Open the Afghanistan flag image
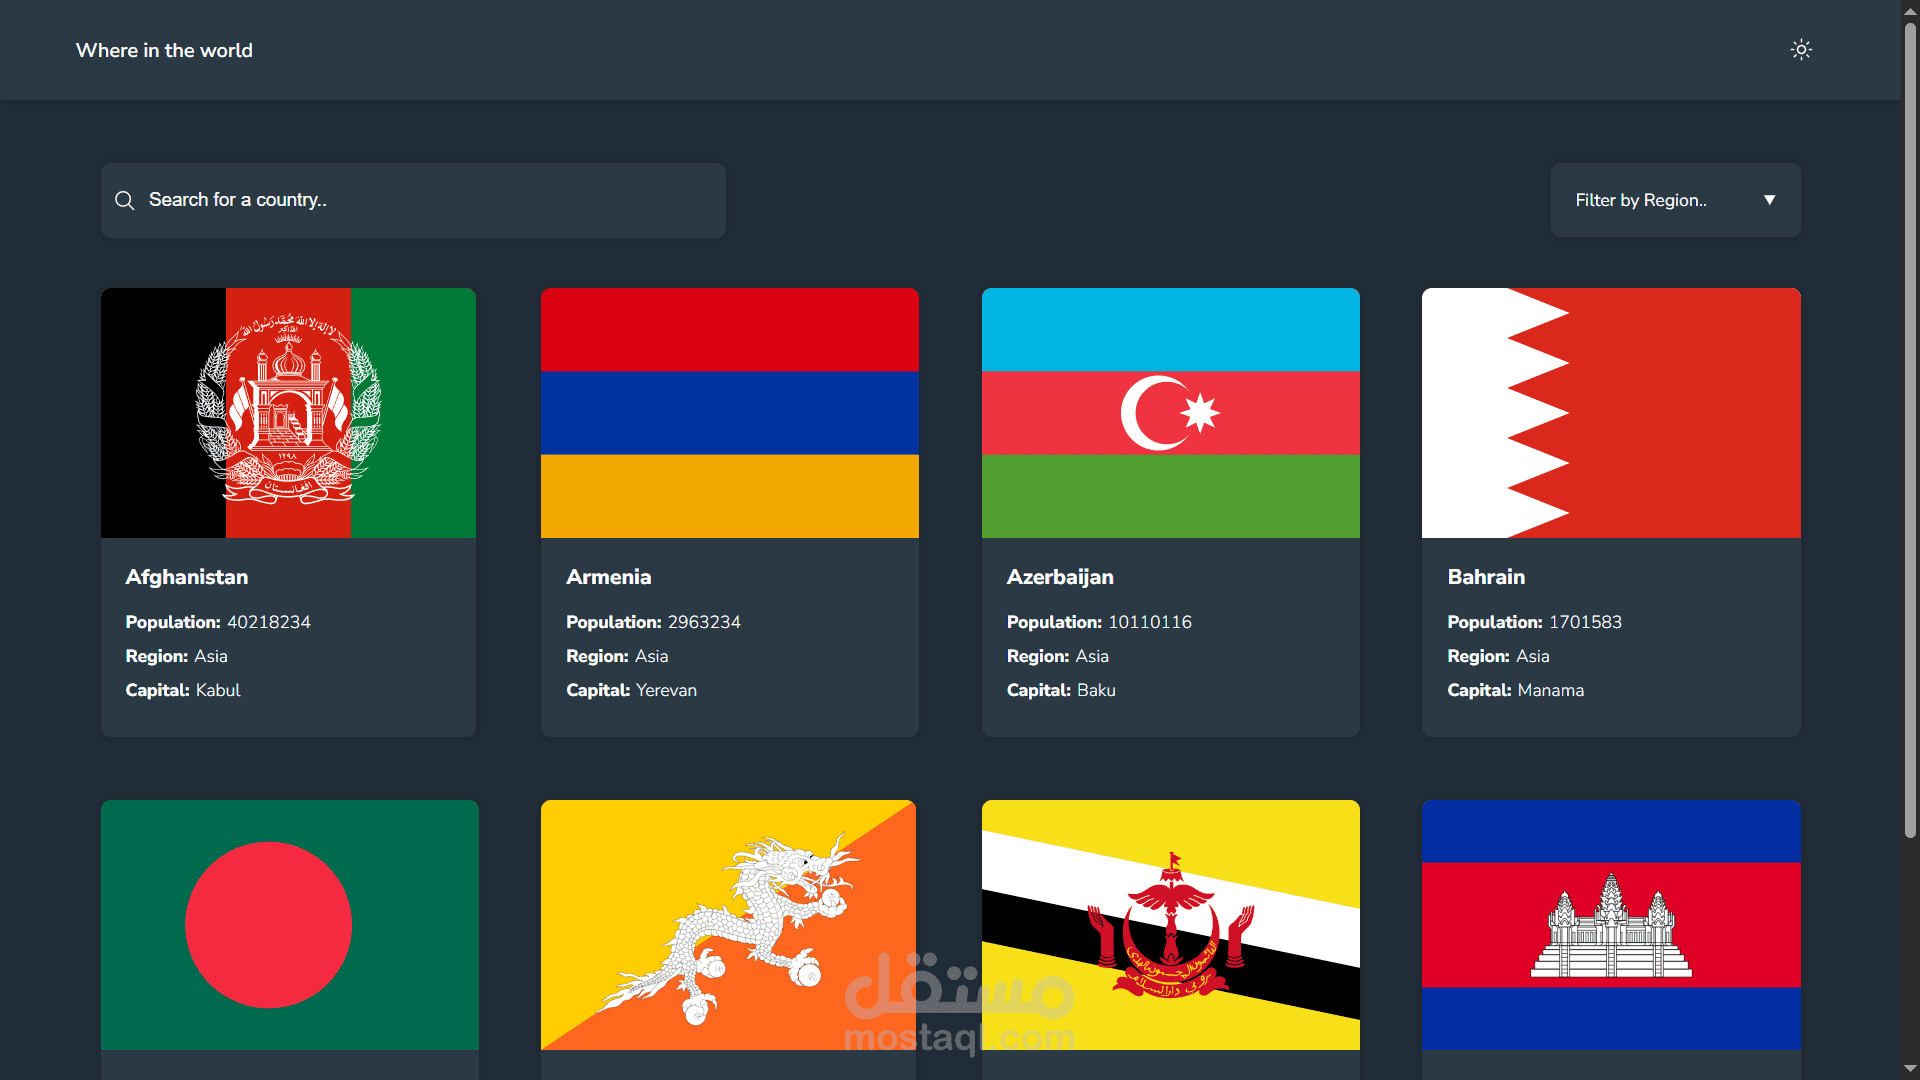1920x1080 pixels. pos(288,413)
